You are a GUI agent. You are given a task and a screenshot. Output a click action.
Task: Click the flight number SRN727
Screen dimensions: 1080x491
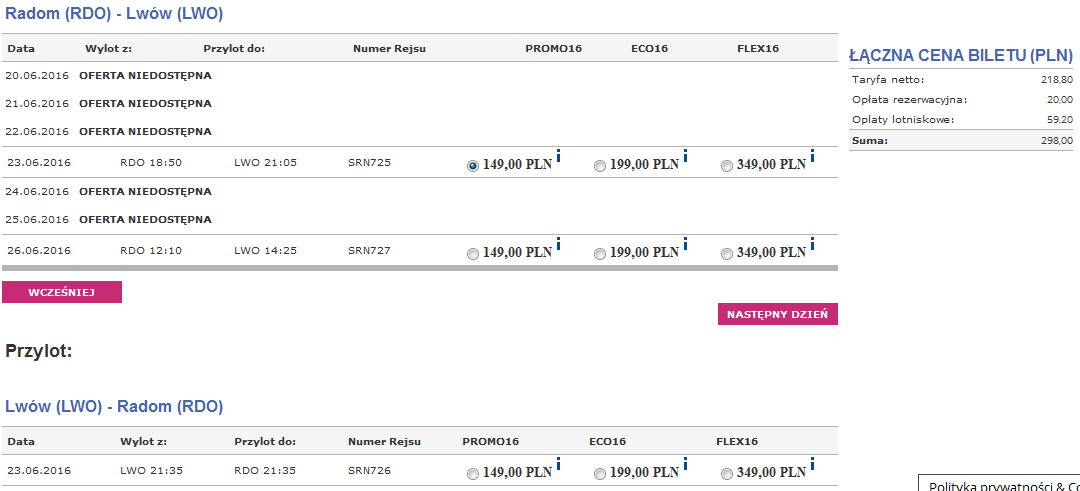click(370, 251)
